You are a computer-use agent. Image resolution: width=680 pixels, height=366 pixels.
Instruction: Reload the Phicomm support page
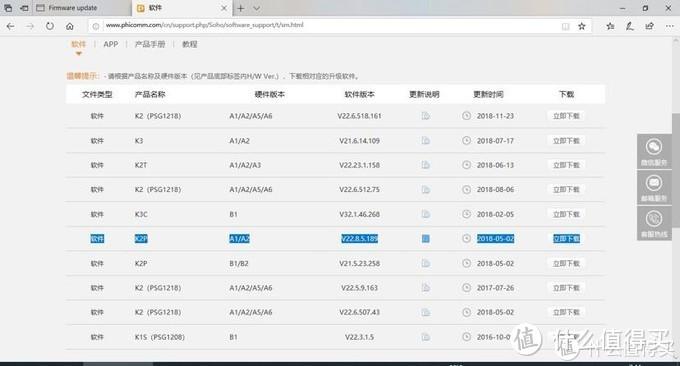(x=50, y=26)
